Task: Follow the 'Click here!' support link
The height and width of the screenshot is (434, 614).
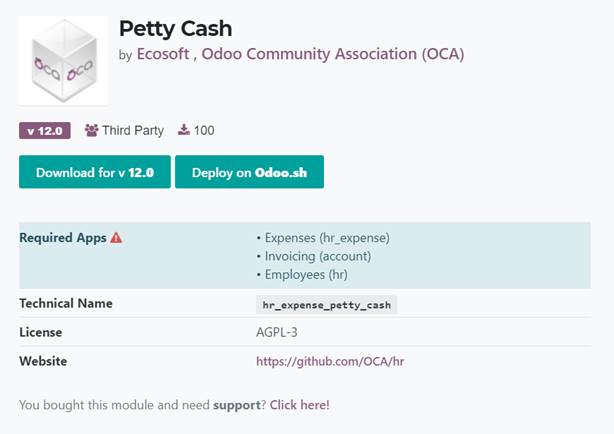Action: pos(299,405)
